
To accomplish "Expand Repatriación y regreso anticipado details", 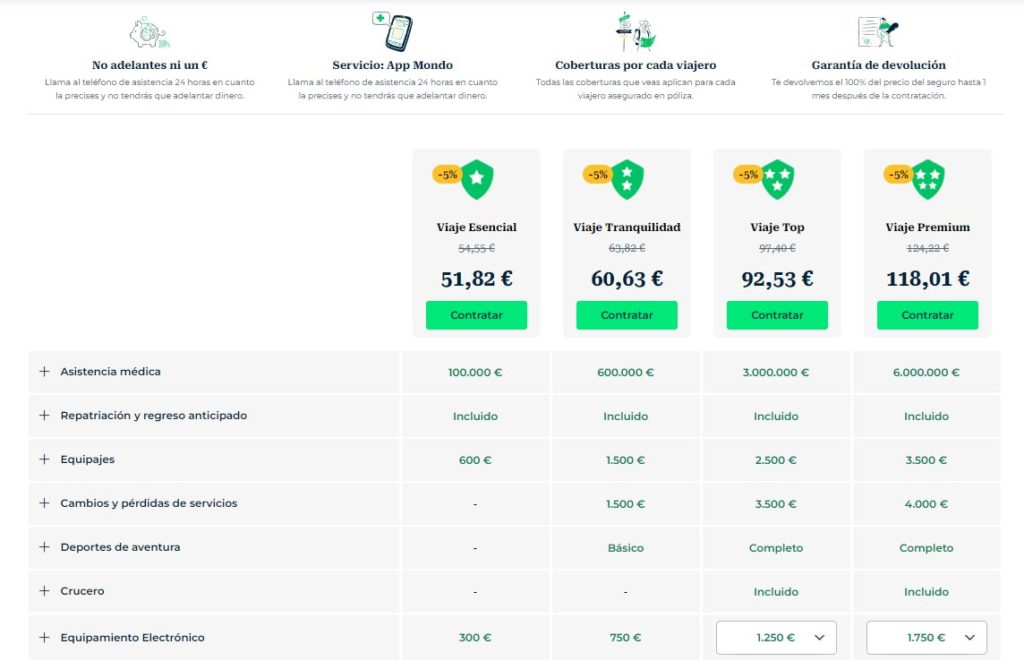I will 44,416.
